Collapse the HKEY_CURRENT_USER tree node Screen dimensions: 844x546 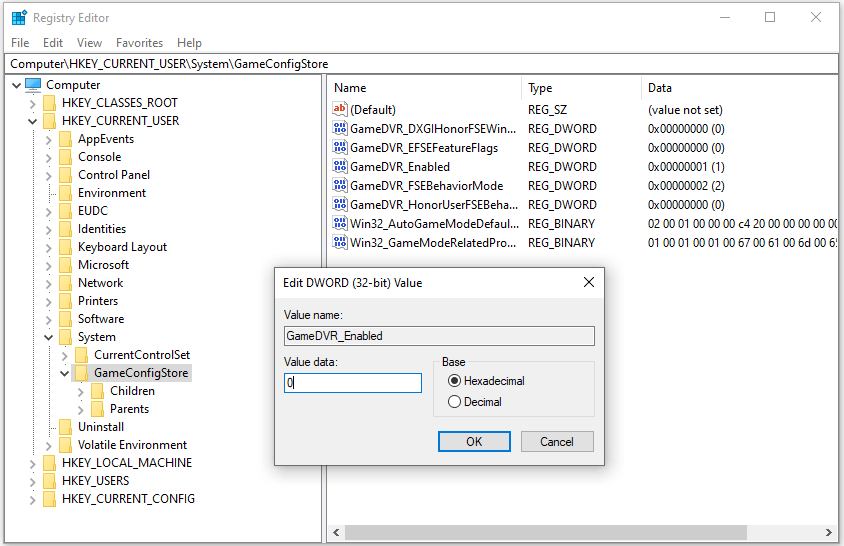[x=33, y=121]
